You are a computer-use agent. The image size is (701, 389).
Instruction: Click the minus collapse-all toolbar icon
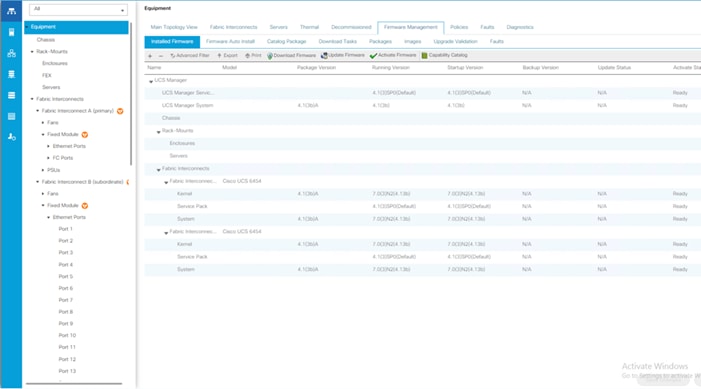[161, 55]
